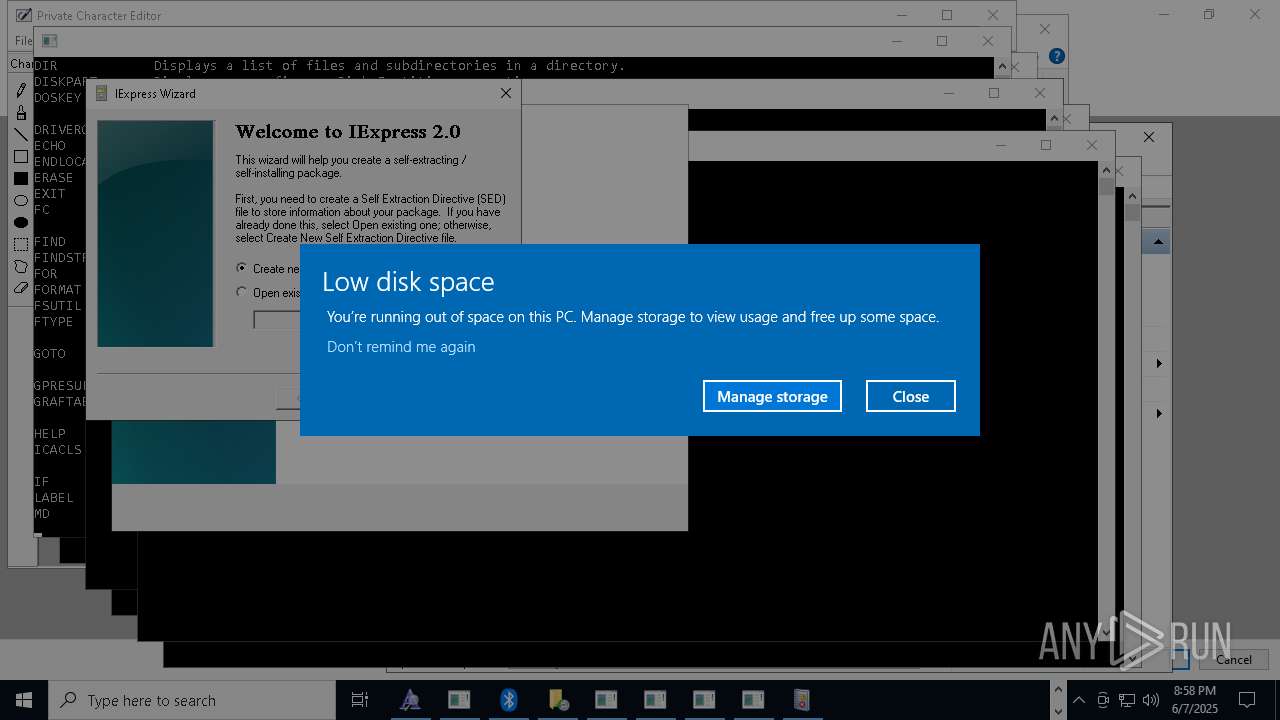Open the Windows Start menu
1280x720 pixels.
(x=24, y=700)
